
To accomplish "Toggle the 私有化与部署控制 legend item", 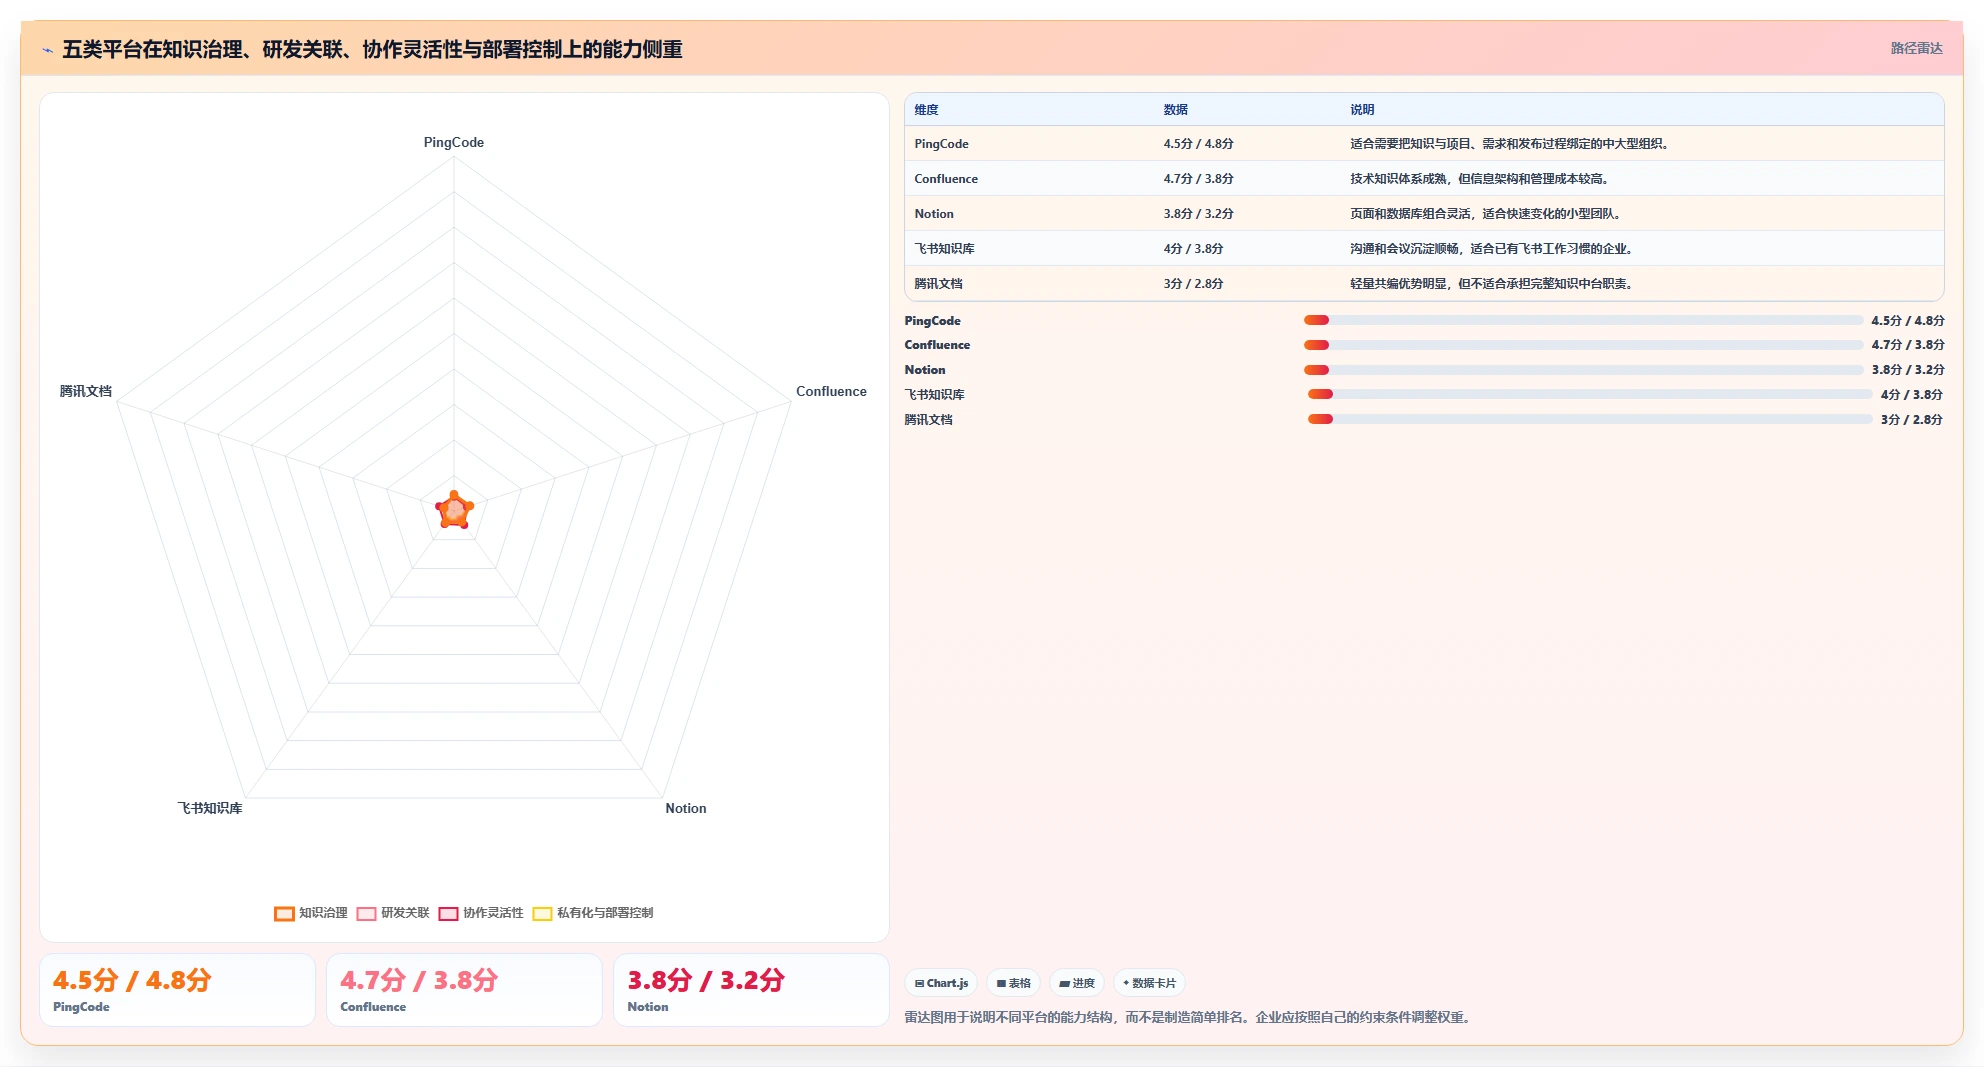I will 593,913.
